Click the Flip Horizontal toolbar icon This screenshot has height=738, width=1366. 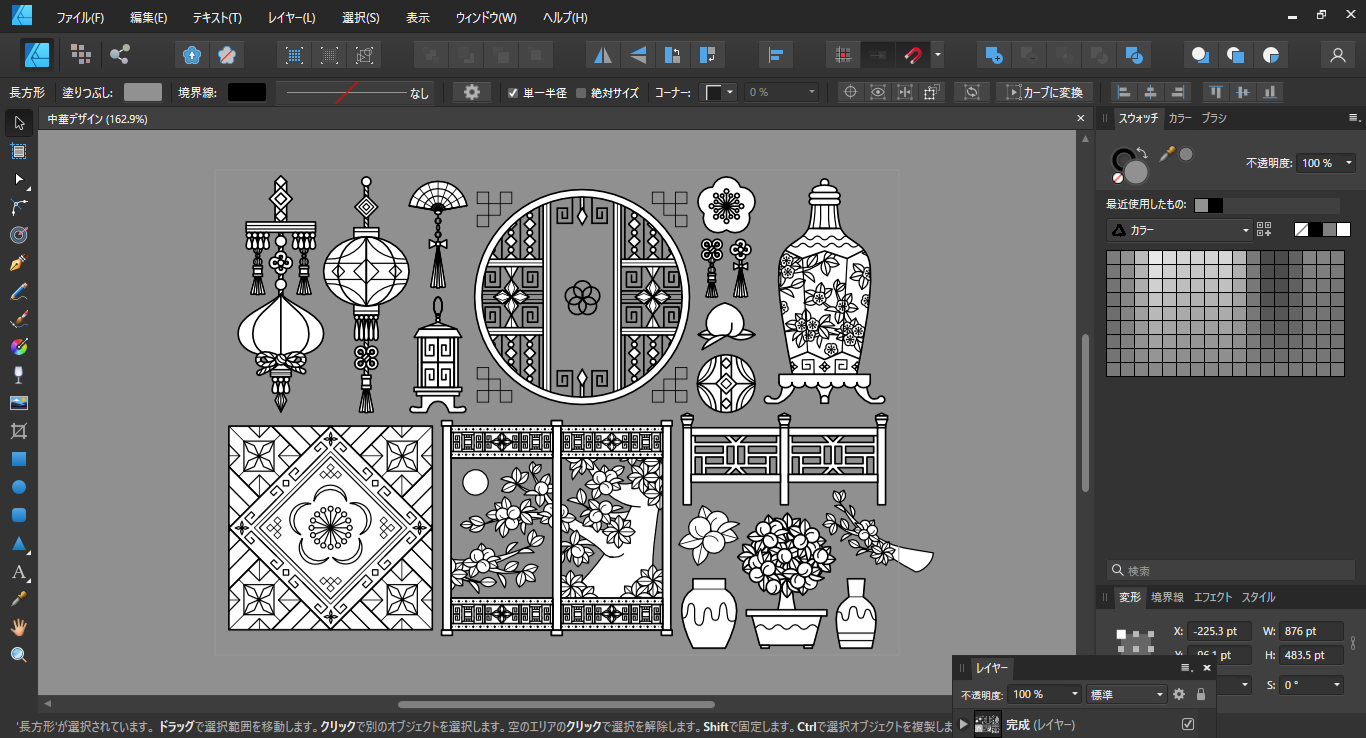coord(603,54)
